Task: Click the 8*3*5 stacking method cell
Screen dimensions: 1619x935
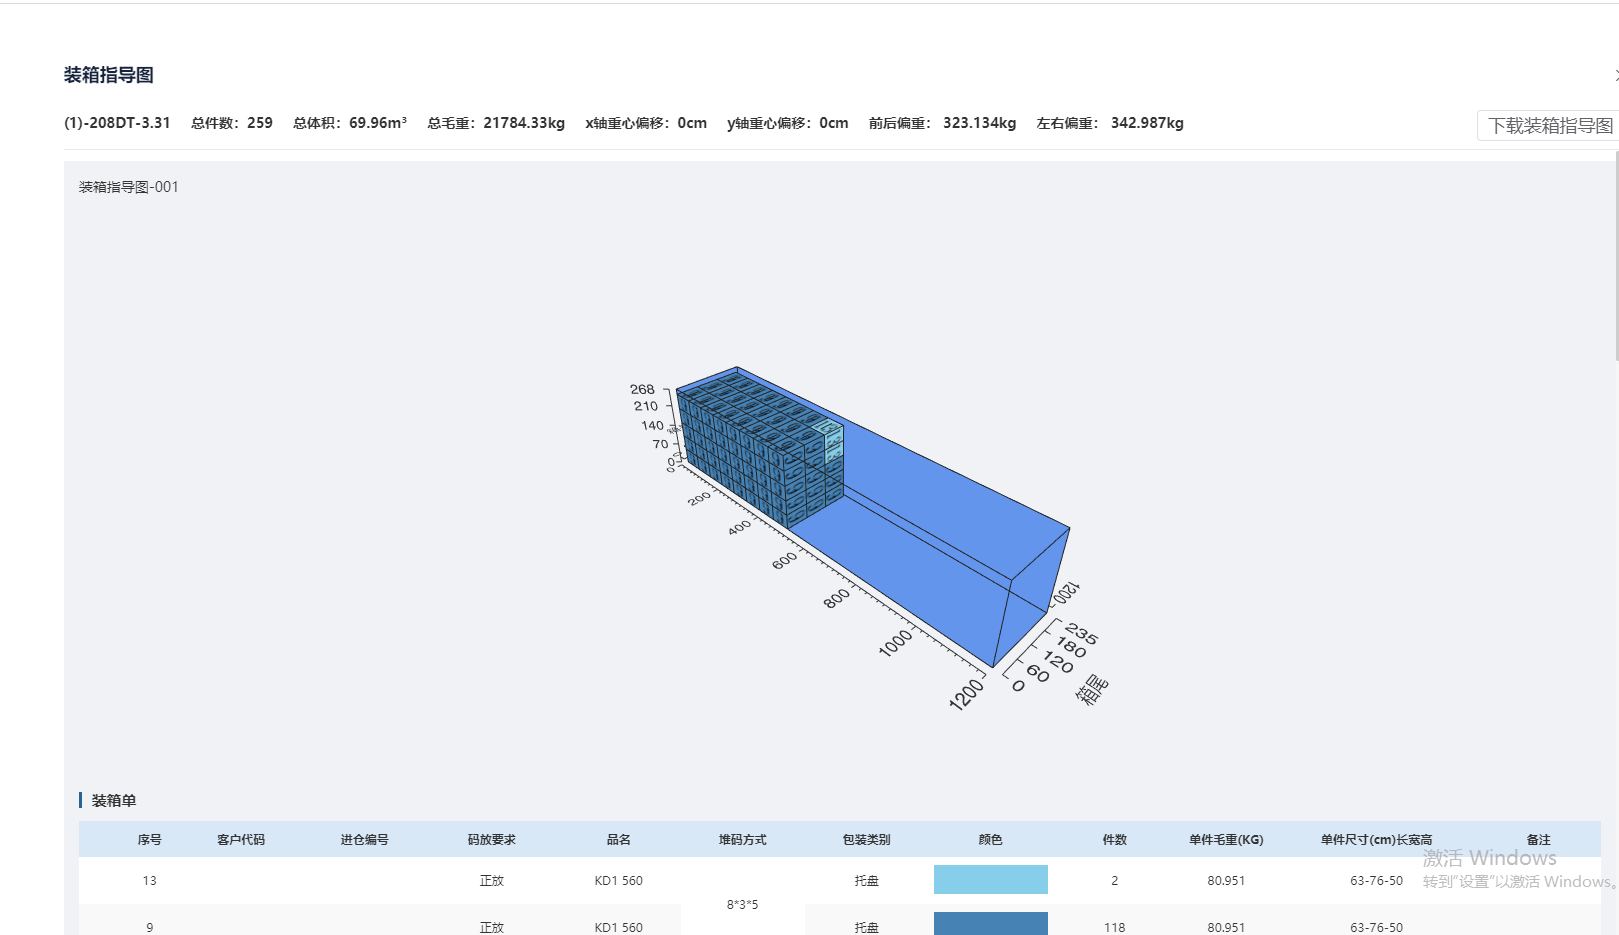Action: 742,905
